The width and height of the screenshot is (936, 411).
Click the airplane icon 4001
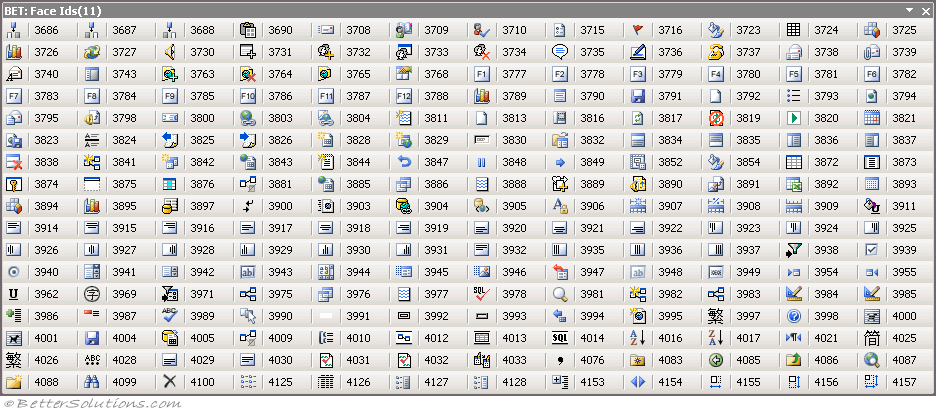[x=13, y=338]
